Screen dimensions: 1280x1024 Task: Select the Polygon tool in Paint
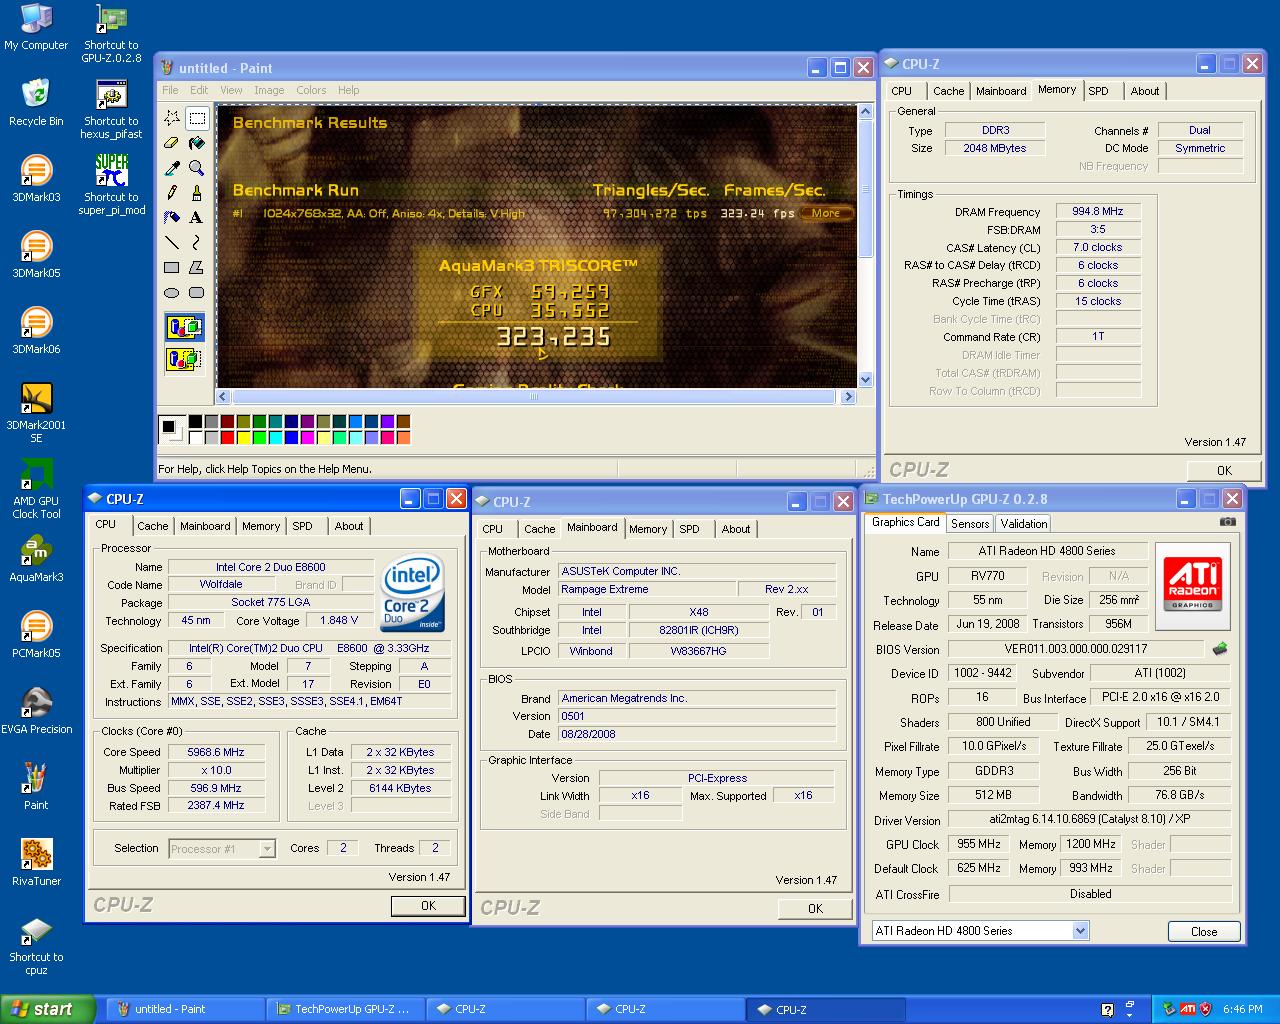click(x=197, y=267)
